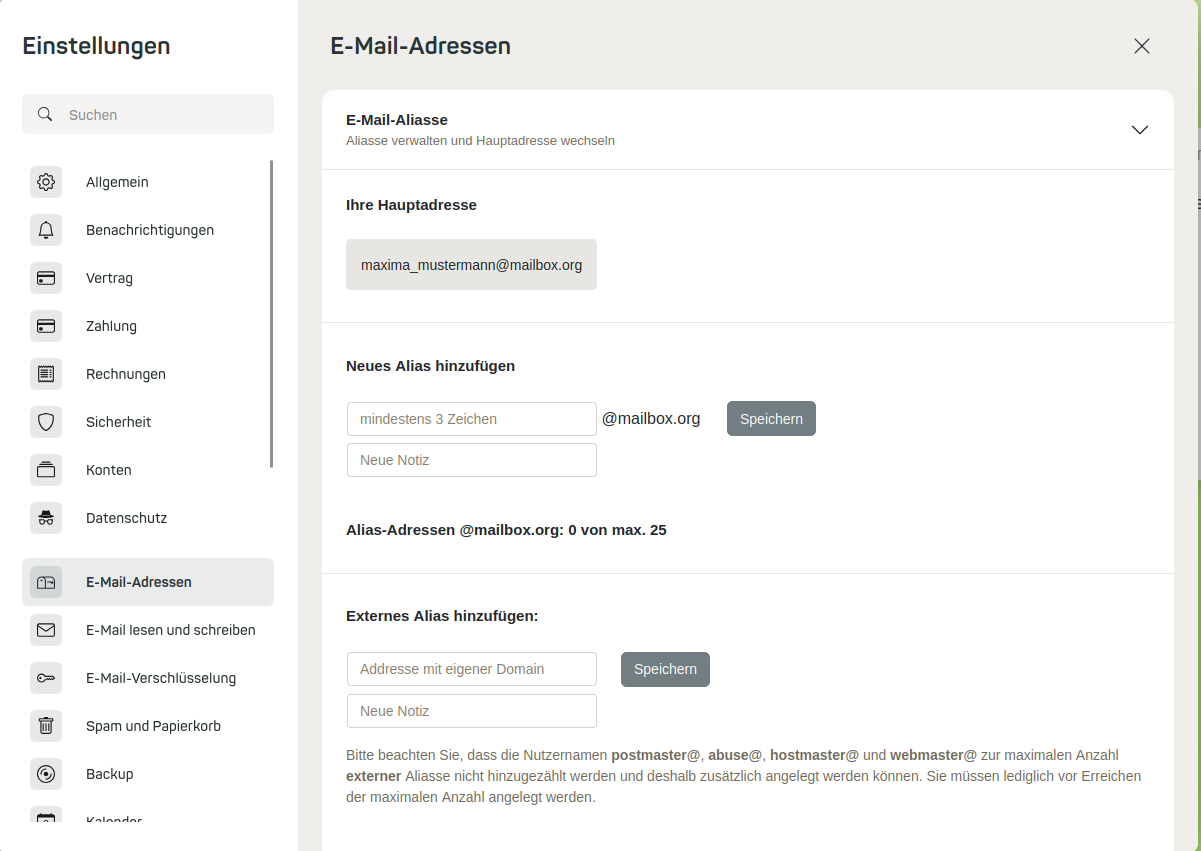Click the Suchen settings search box
This screenshot has width=1201, height=851.
[x=148, y=114]
